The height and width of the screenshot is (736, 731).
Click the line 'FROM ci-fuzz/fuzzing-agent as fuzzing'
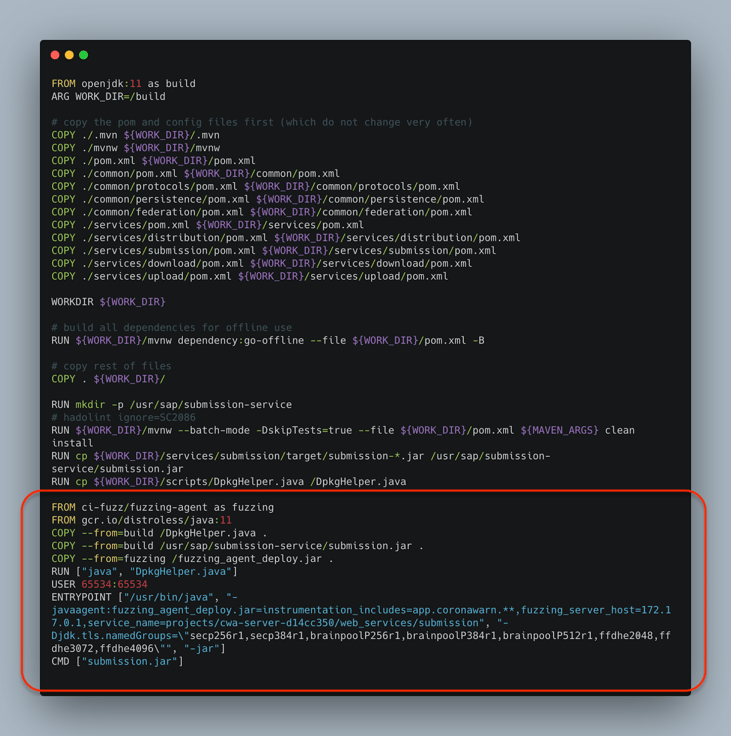tap(162, 507)
